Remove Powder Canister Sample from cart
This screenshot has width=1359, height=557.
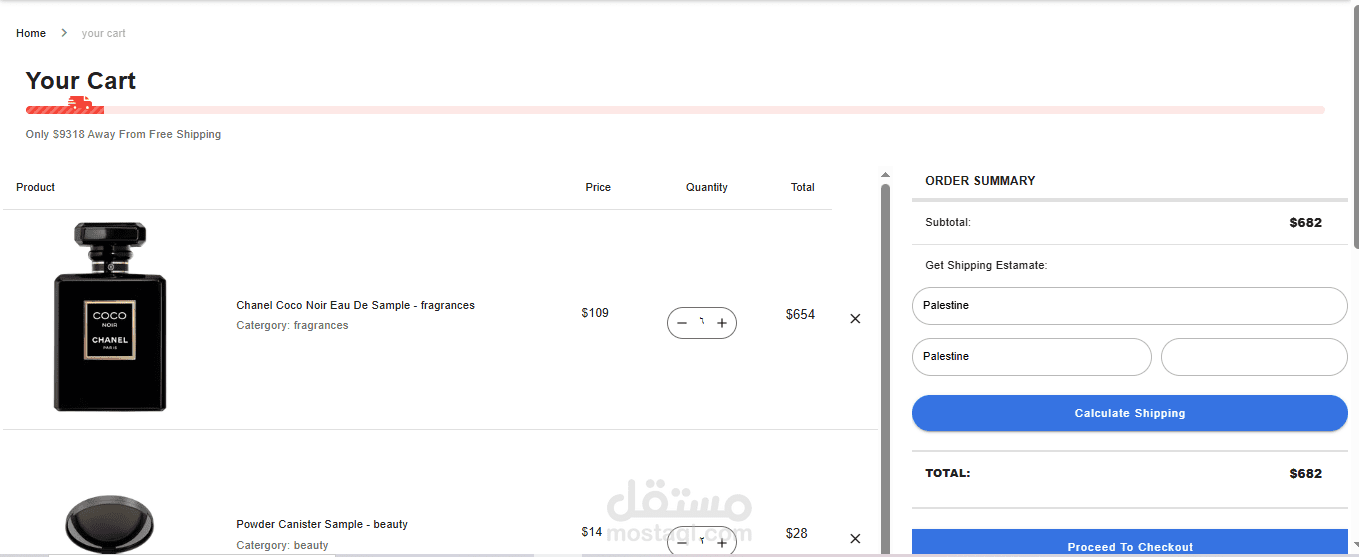pyautogui.click(x=855, y=538)
